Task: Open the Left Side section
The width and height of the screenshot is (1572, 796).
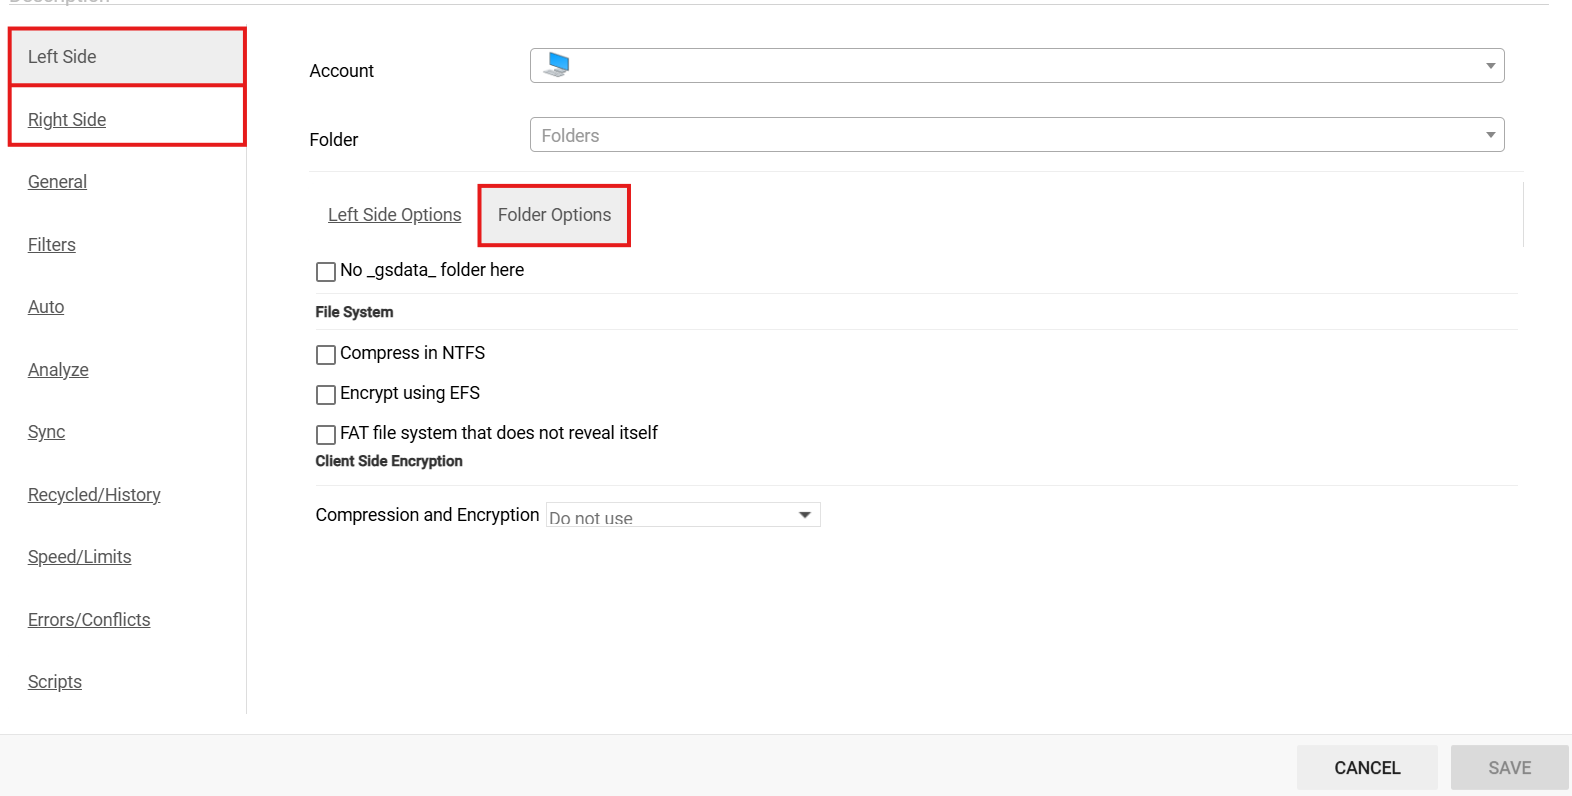Action: 62,57
